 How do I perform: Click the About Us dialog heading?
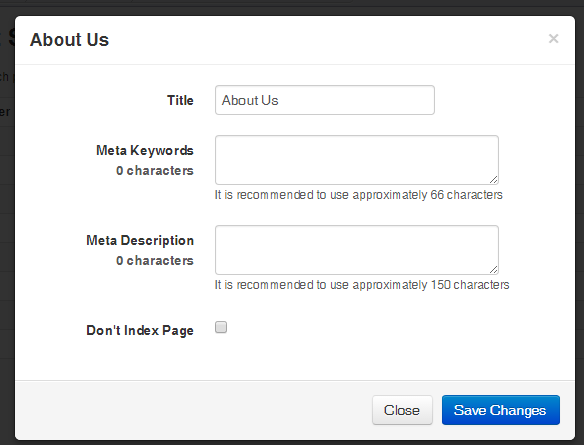pos(69,39)
